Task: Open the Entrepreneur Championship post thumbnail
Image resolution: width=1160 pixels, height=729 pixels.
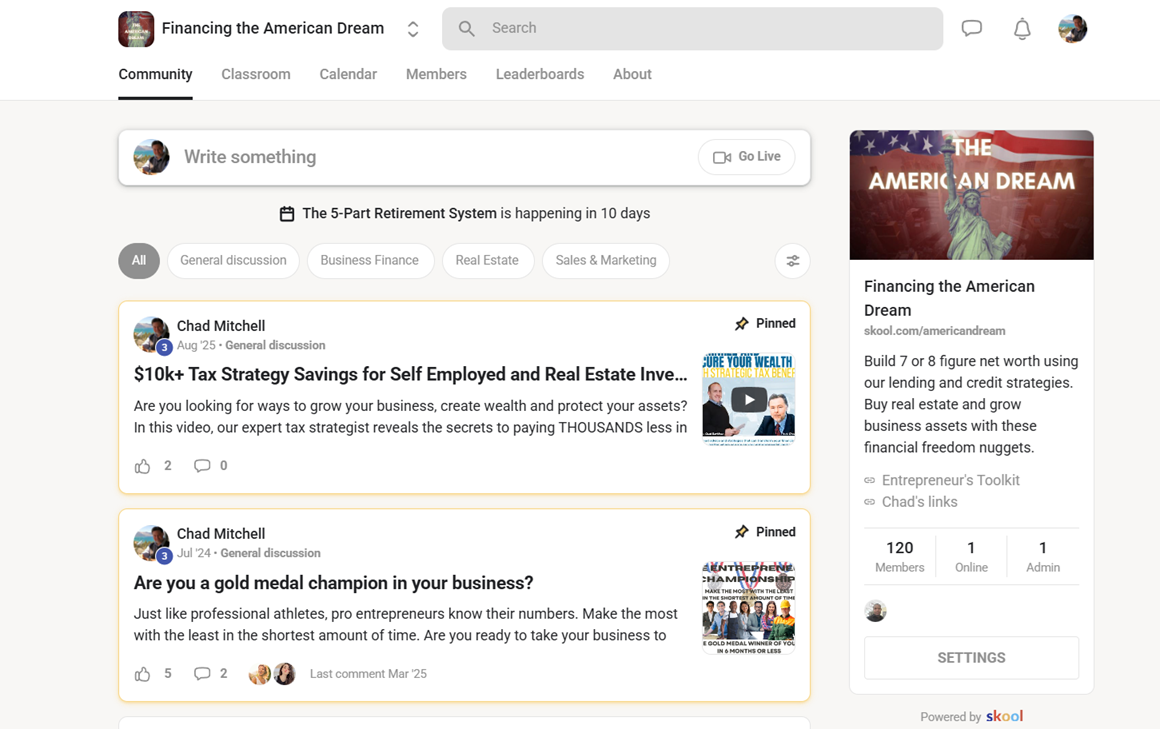Action: click(749, 608)
